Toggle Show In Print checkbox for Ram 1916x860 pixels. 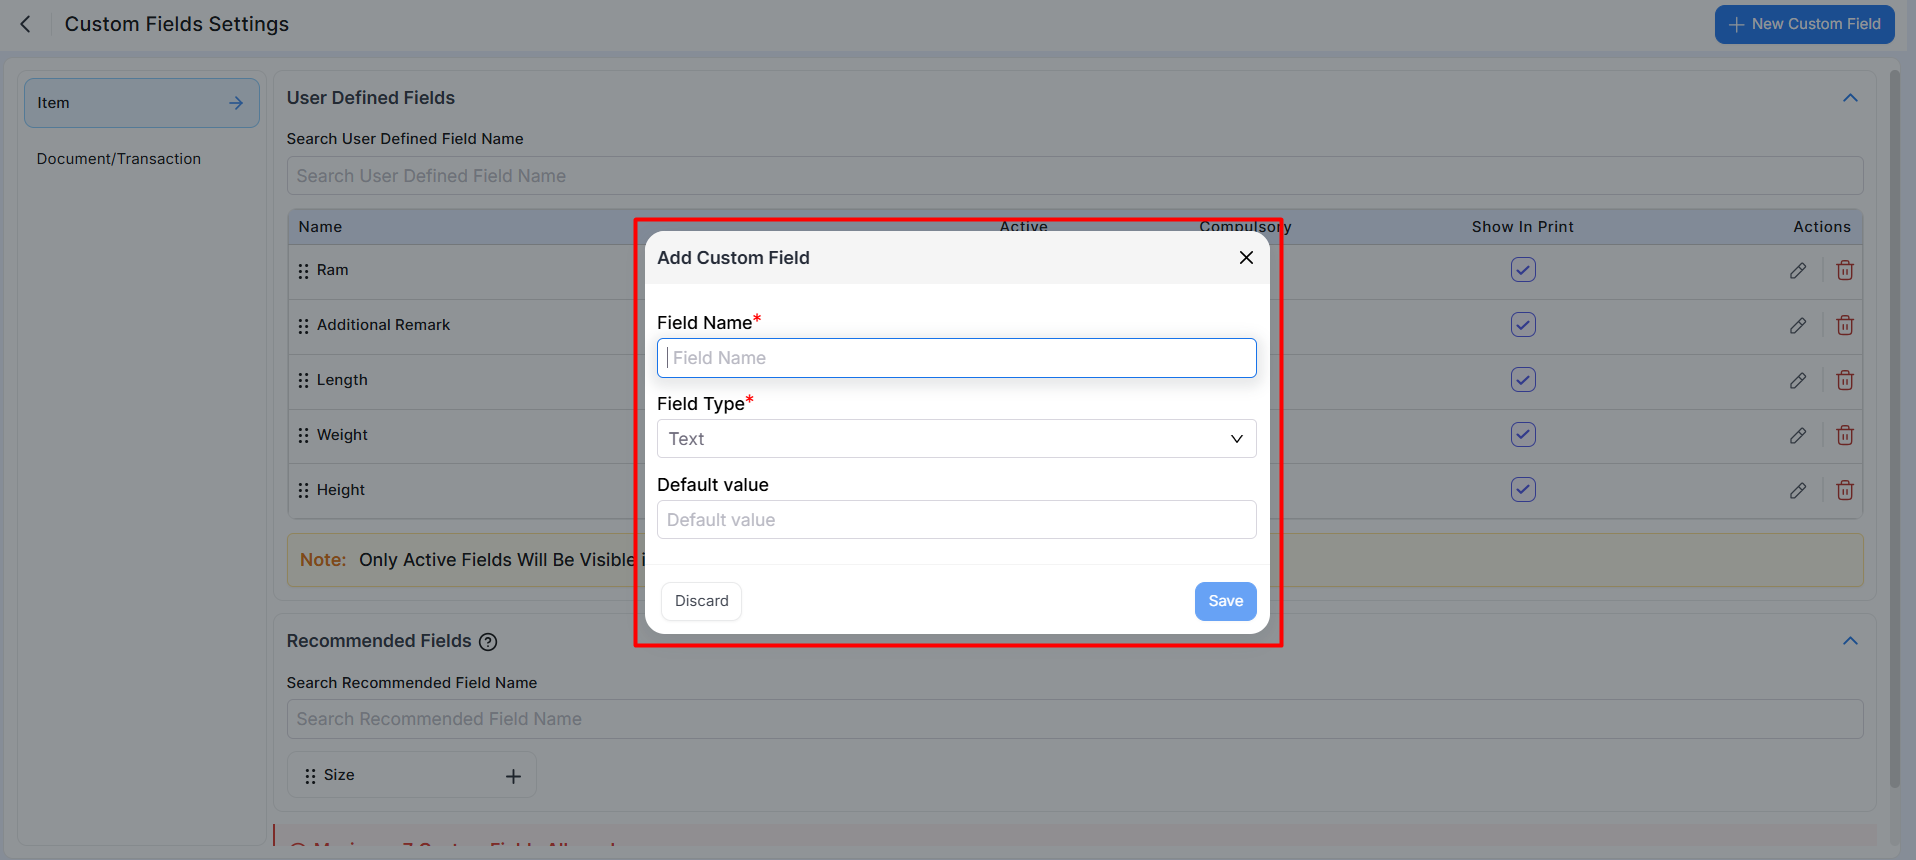(x=1522, y=270)
